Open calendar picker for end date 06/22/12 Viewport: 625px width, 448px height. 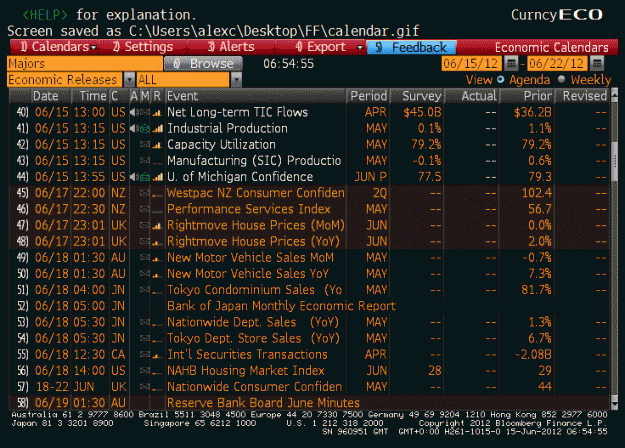click(597, 63)
